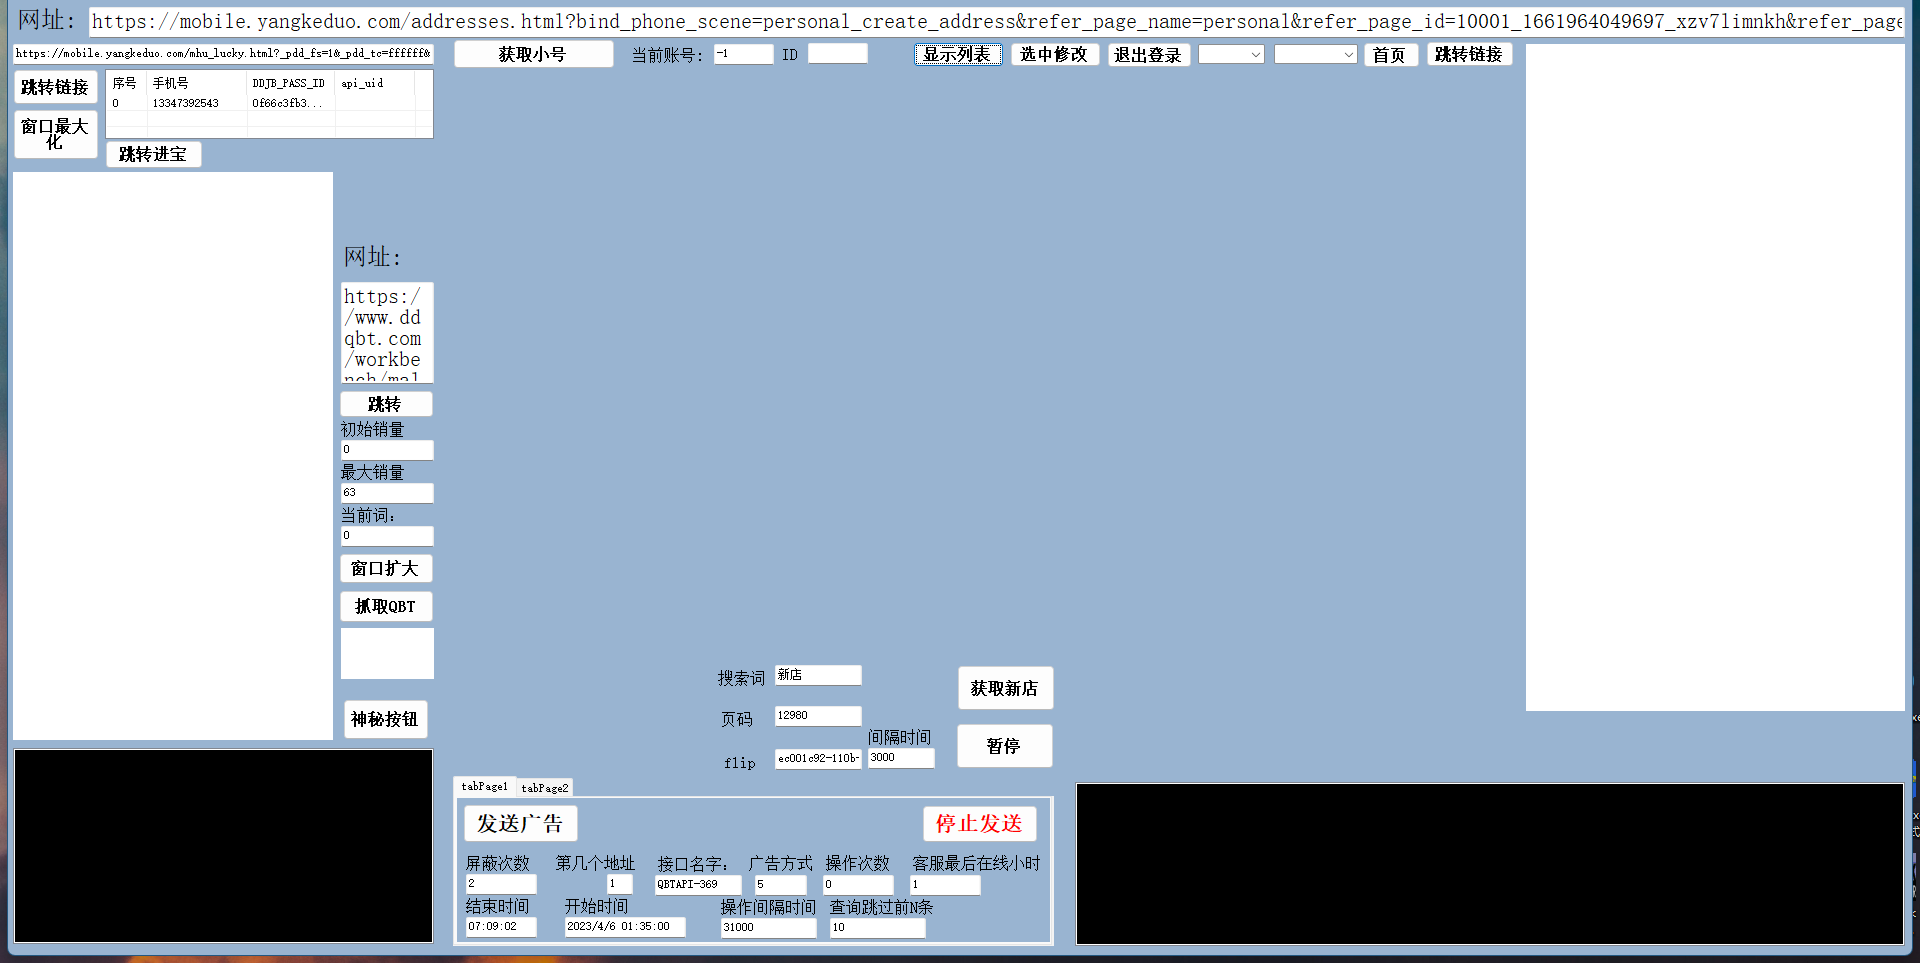
Task: Click the 当前账号 input field
Action: pos(743,54)
